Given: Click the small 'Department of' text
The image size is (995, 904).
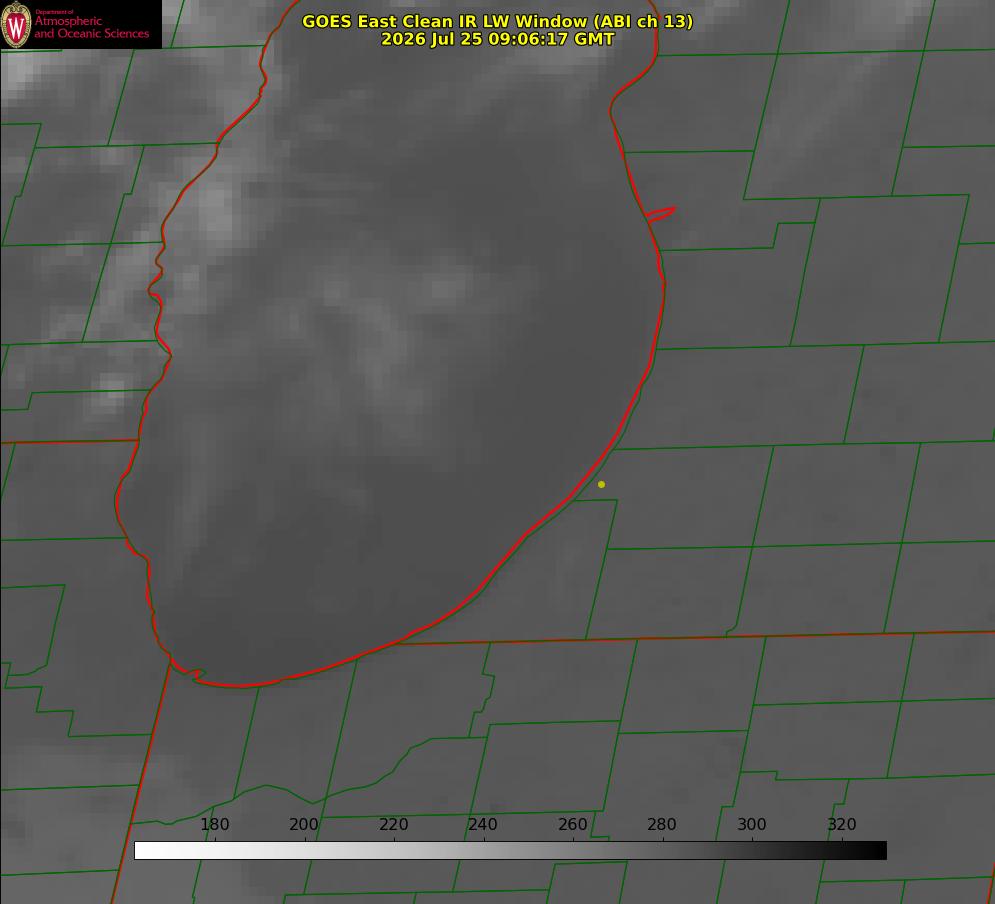Looking at the screenshot, I should click(x=54, y=11).
